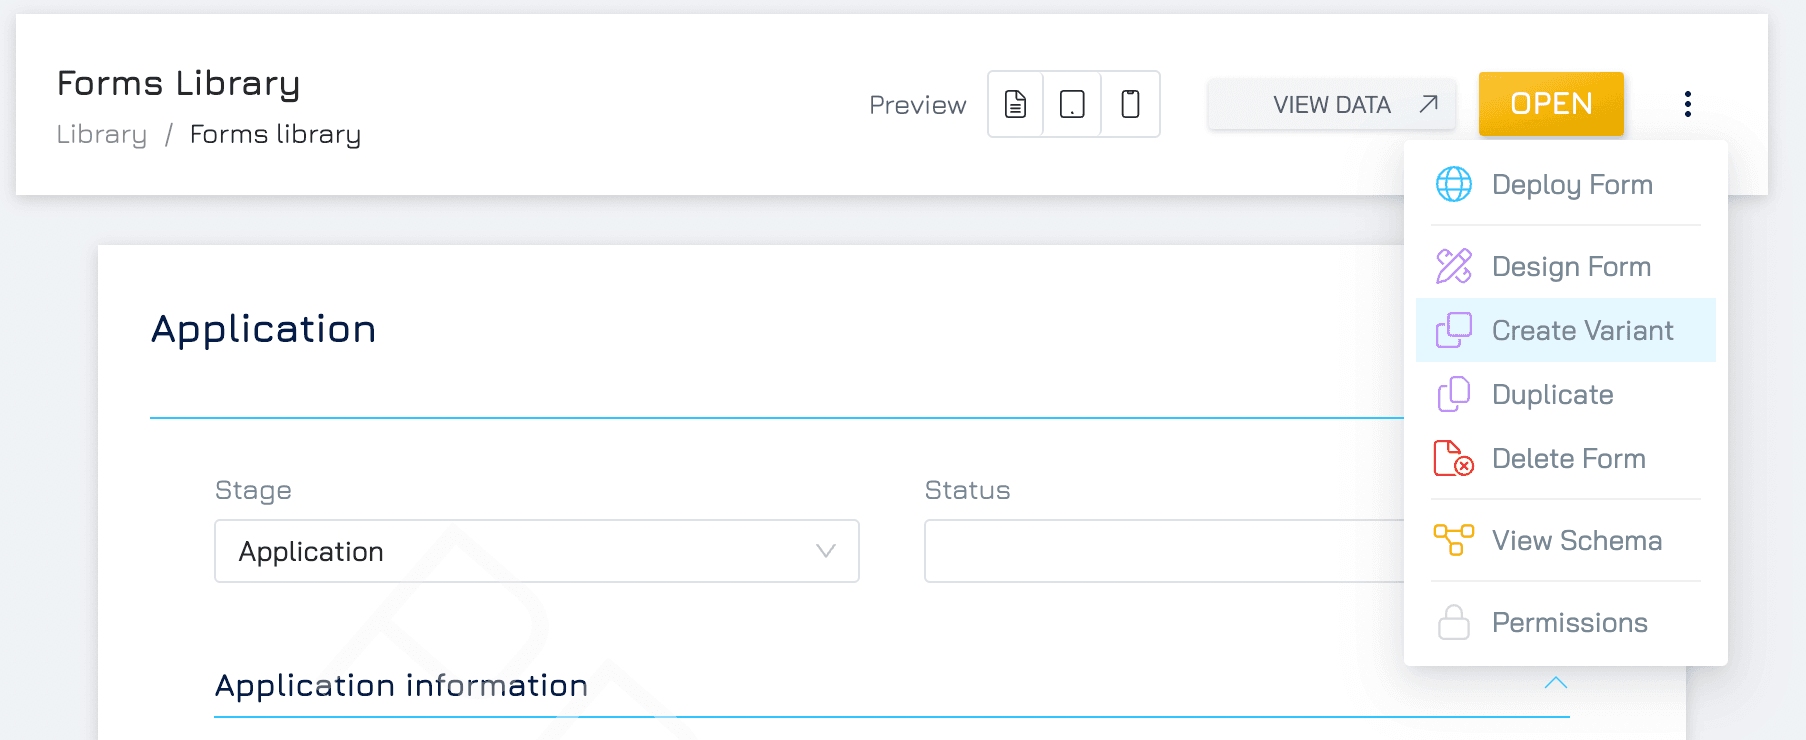This screenshot has height=740, width=1806.
Task: Click the padlock Permissions icon
Action: [1454, 622]
